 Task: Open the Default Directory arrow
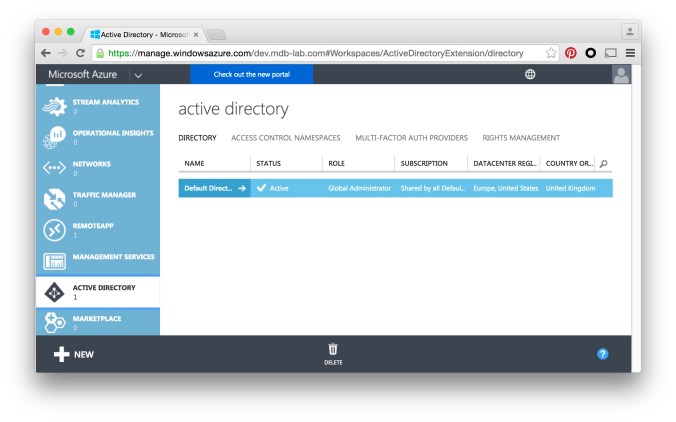242,188
